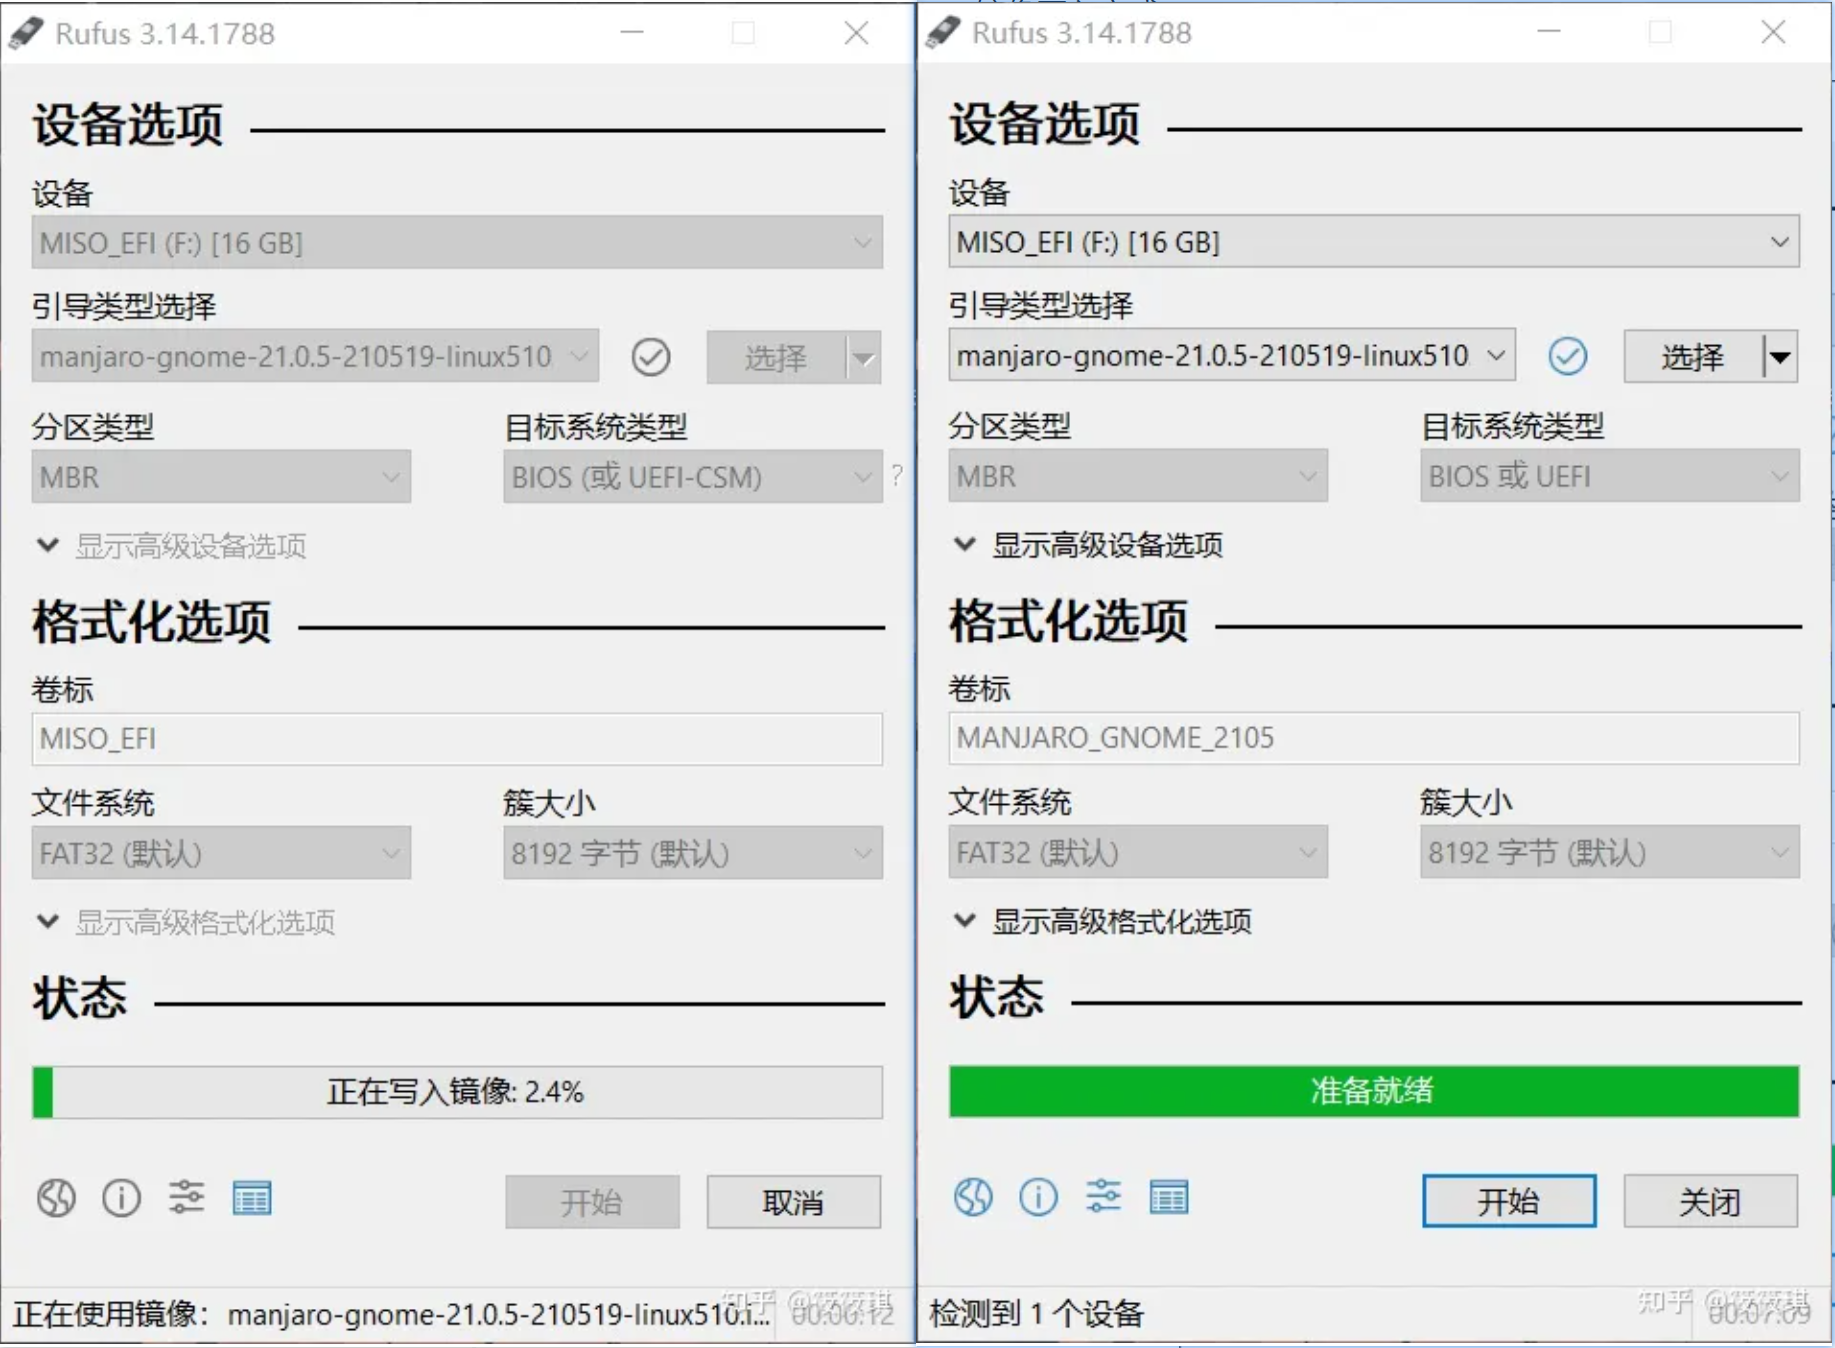The image size is (1835, 1348).
Task: Close the right Rufus window
Action: 1774,32
